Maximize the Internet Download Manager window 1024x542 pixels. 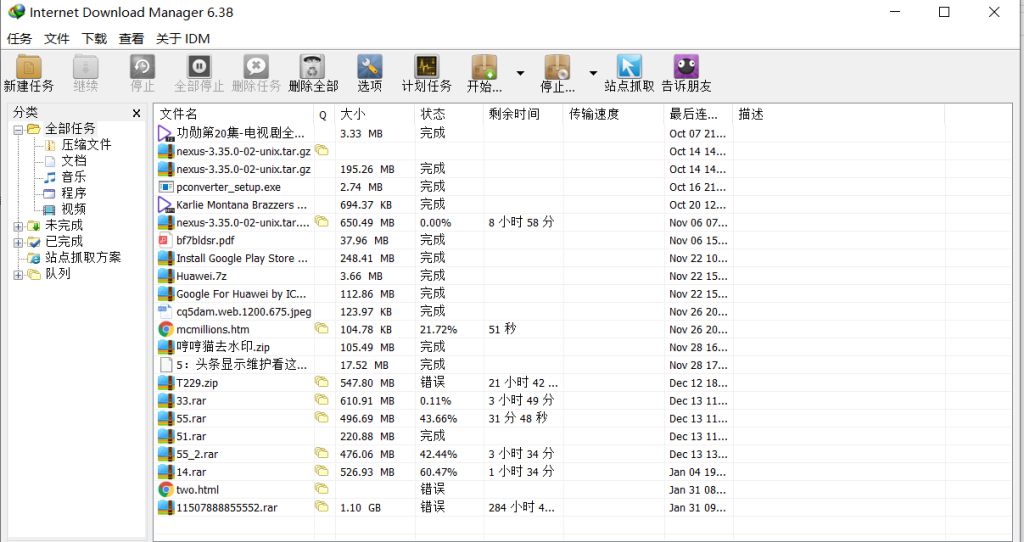point(944,12)
